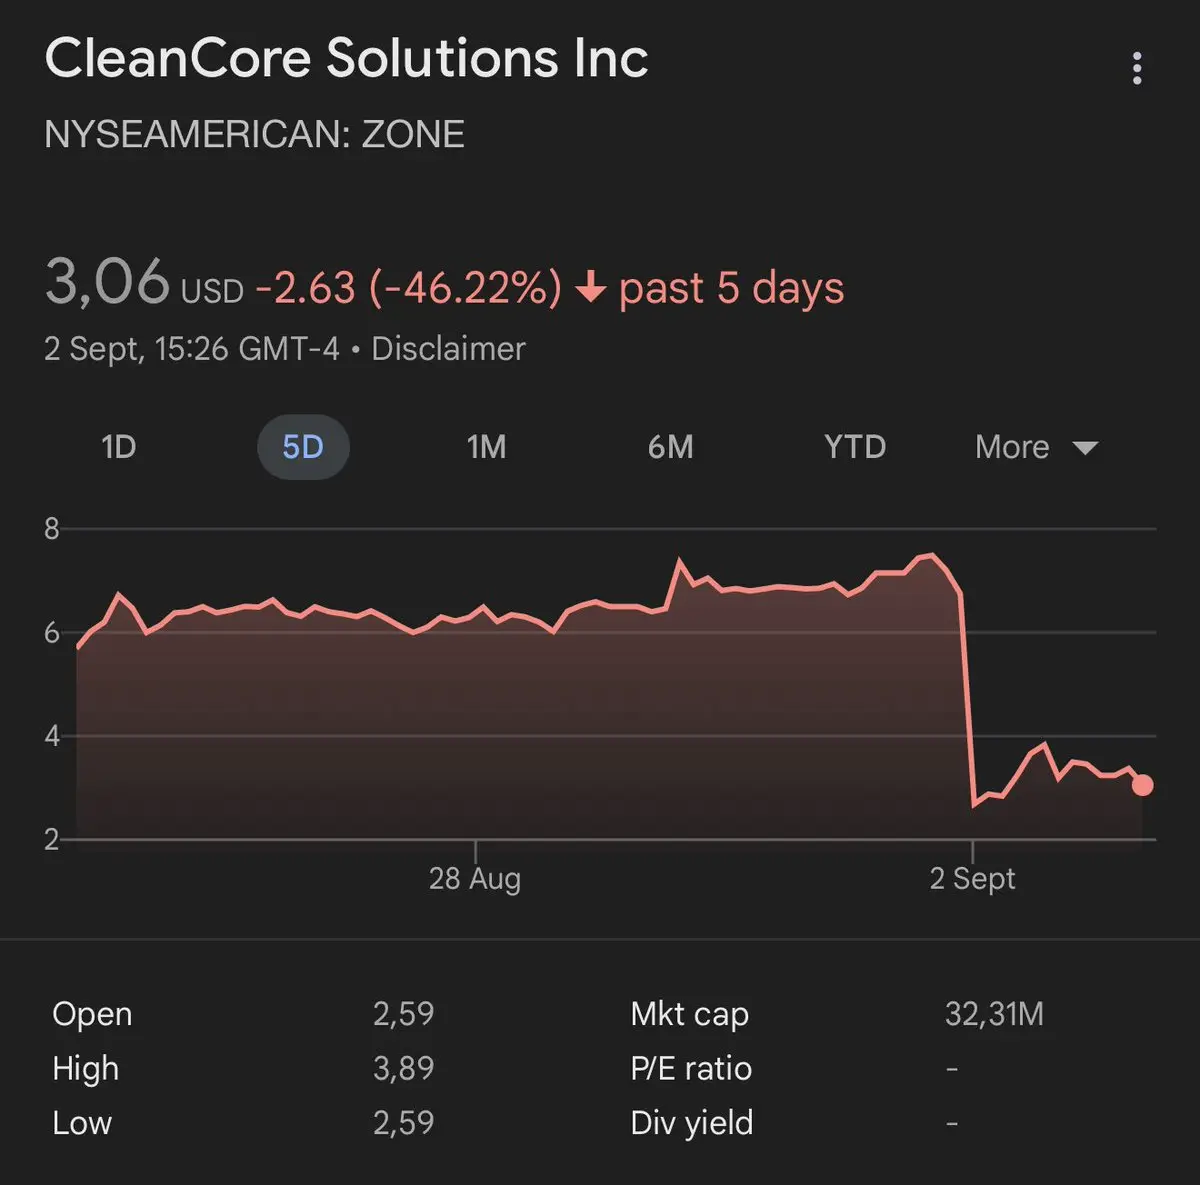Click the chart's current price endpoint dot

1142,785
